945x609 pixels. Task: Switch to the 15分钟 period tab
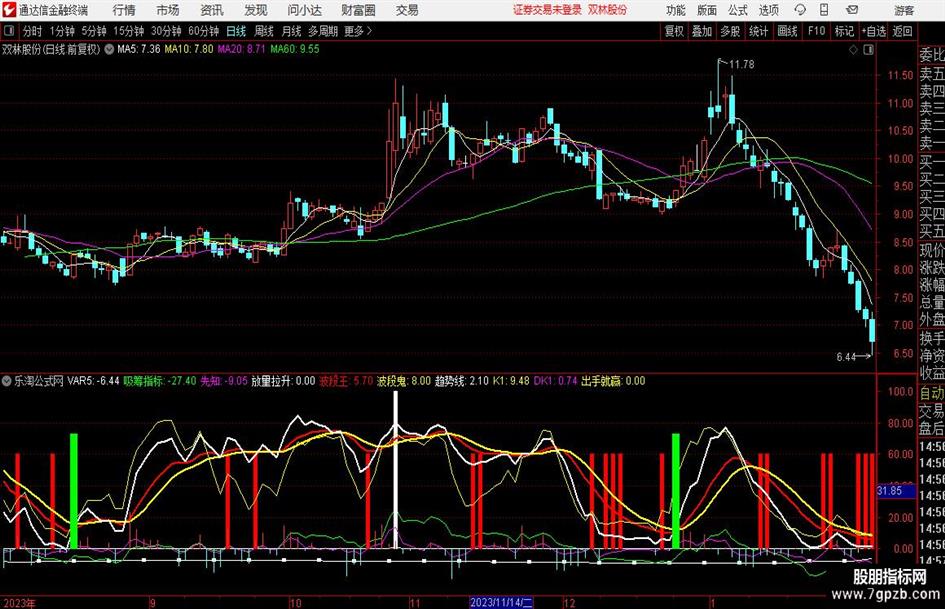tap(129, 31)
